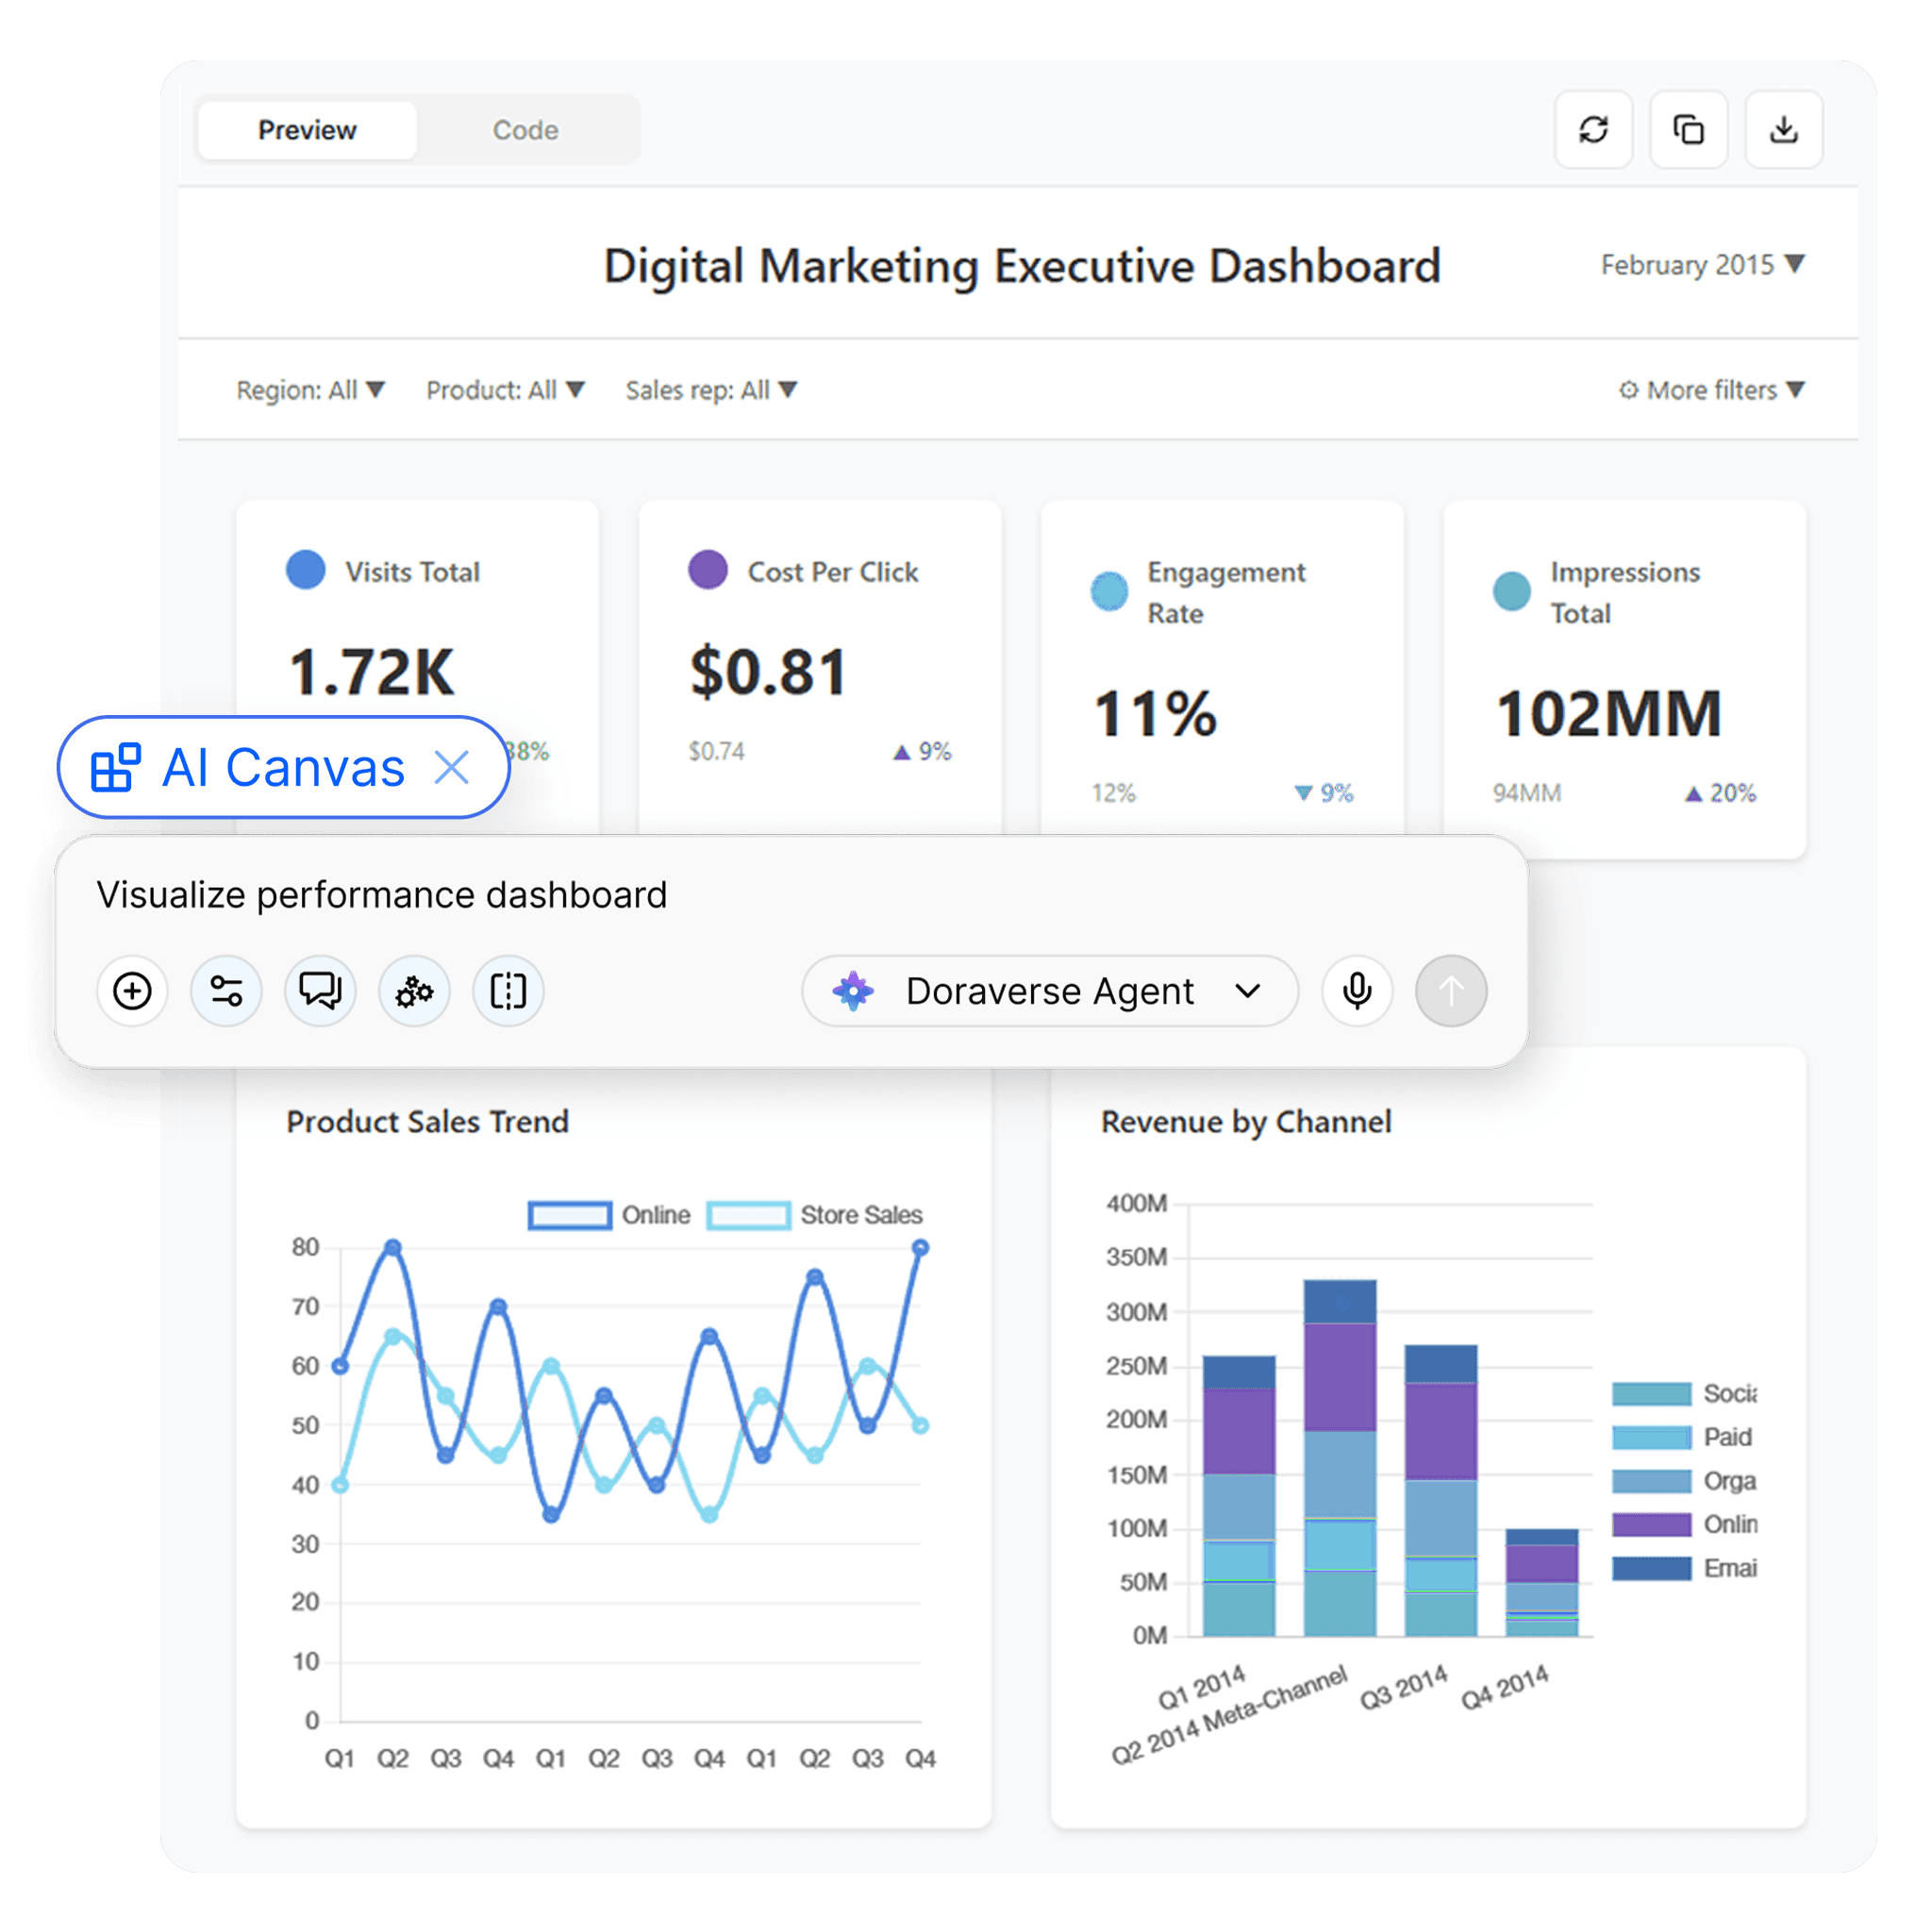Open the sliders settings icon
The width and height of the screenshot is (1932, 1932).
pos(226,991)
